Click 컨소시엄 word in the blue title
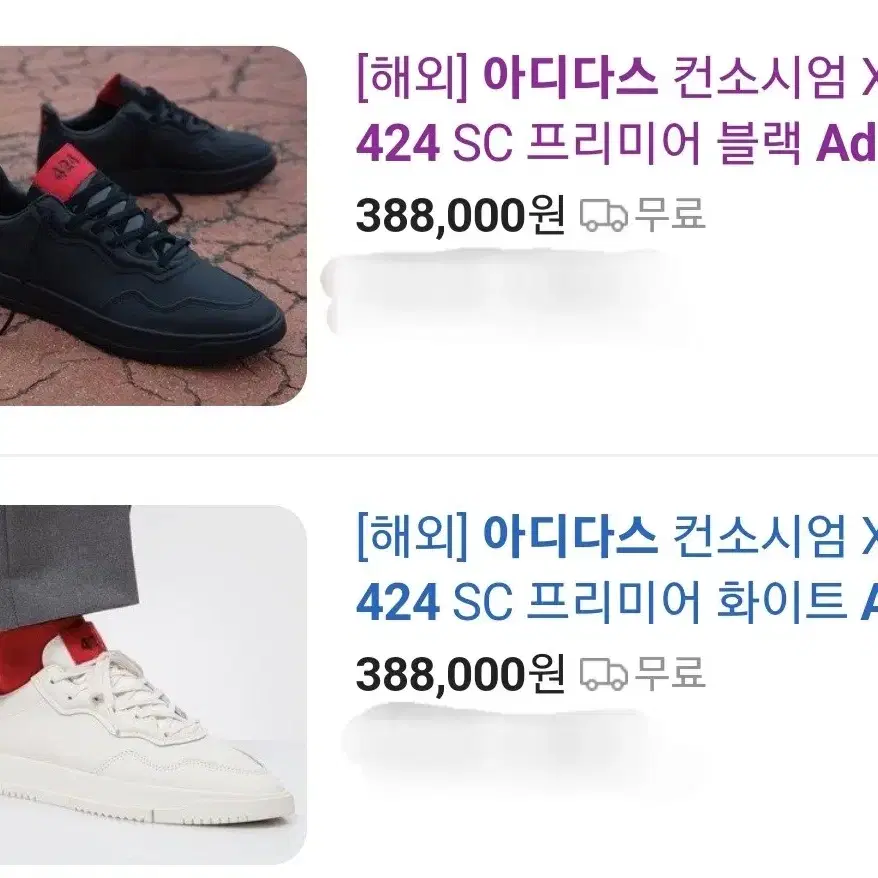Viewport: 878px width, 878px height. pyautogui.click(x=759, y=536)
